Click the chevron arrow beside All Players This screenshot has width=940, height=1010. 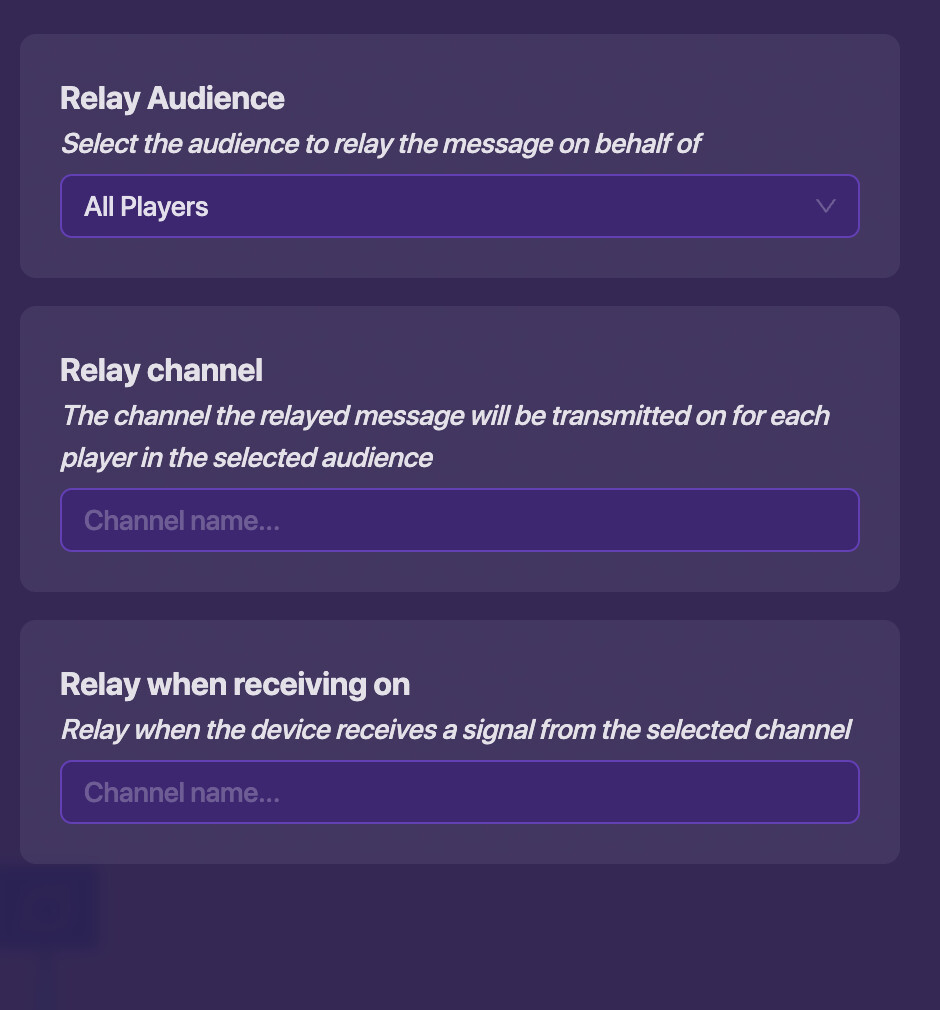point(825,206)
